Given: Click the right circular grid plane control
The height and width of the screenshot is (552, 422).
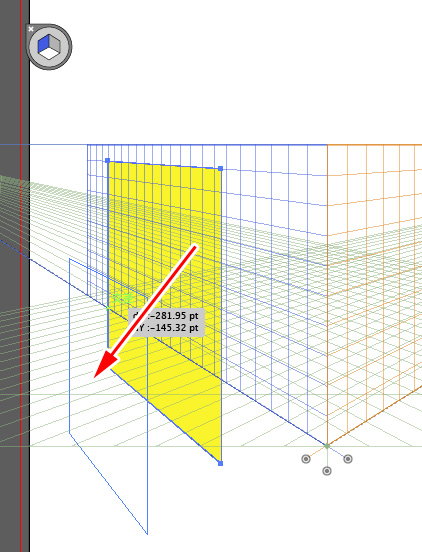Looking at the screenshot, I should point(348,459).
